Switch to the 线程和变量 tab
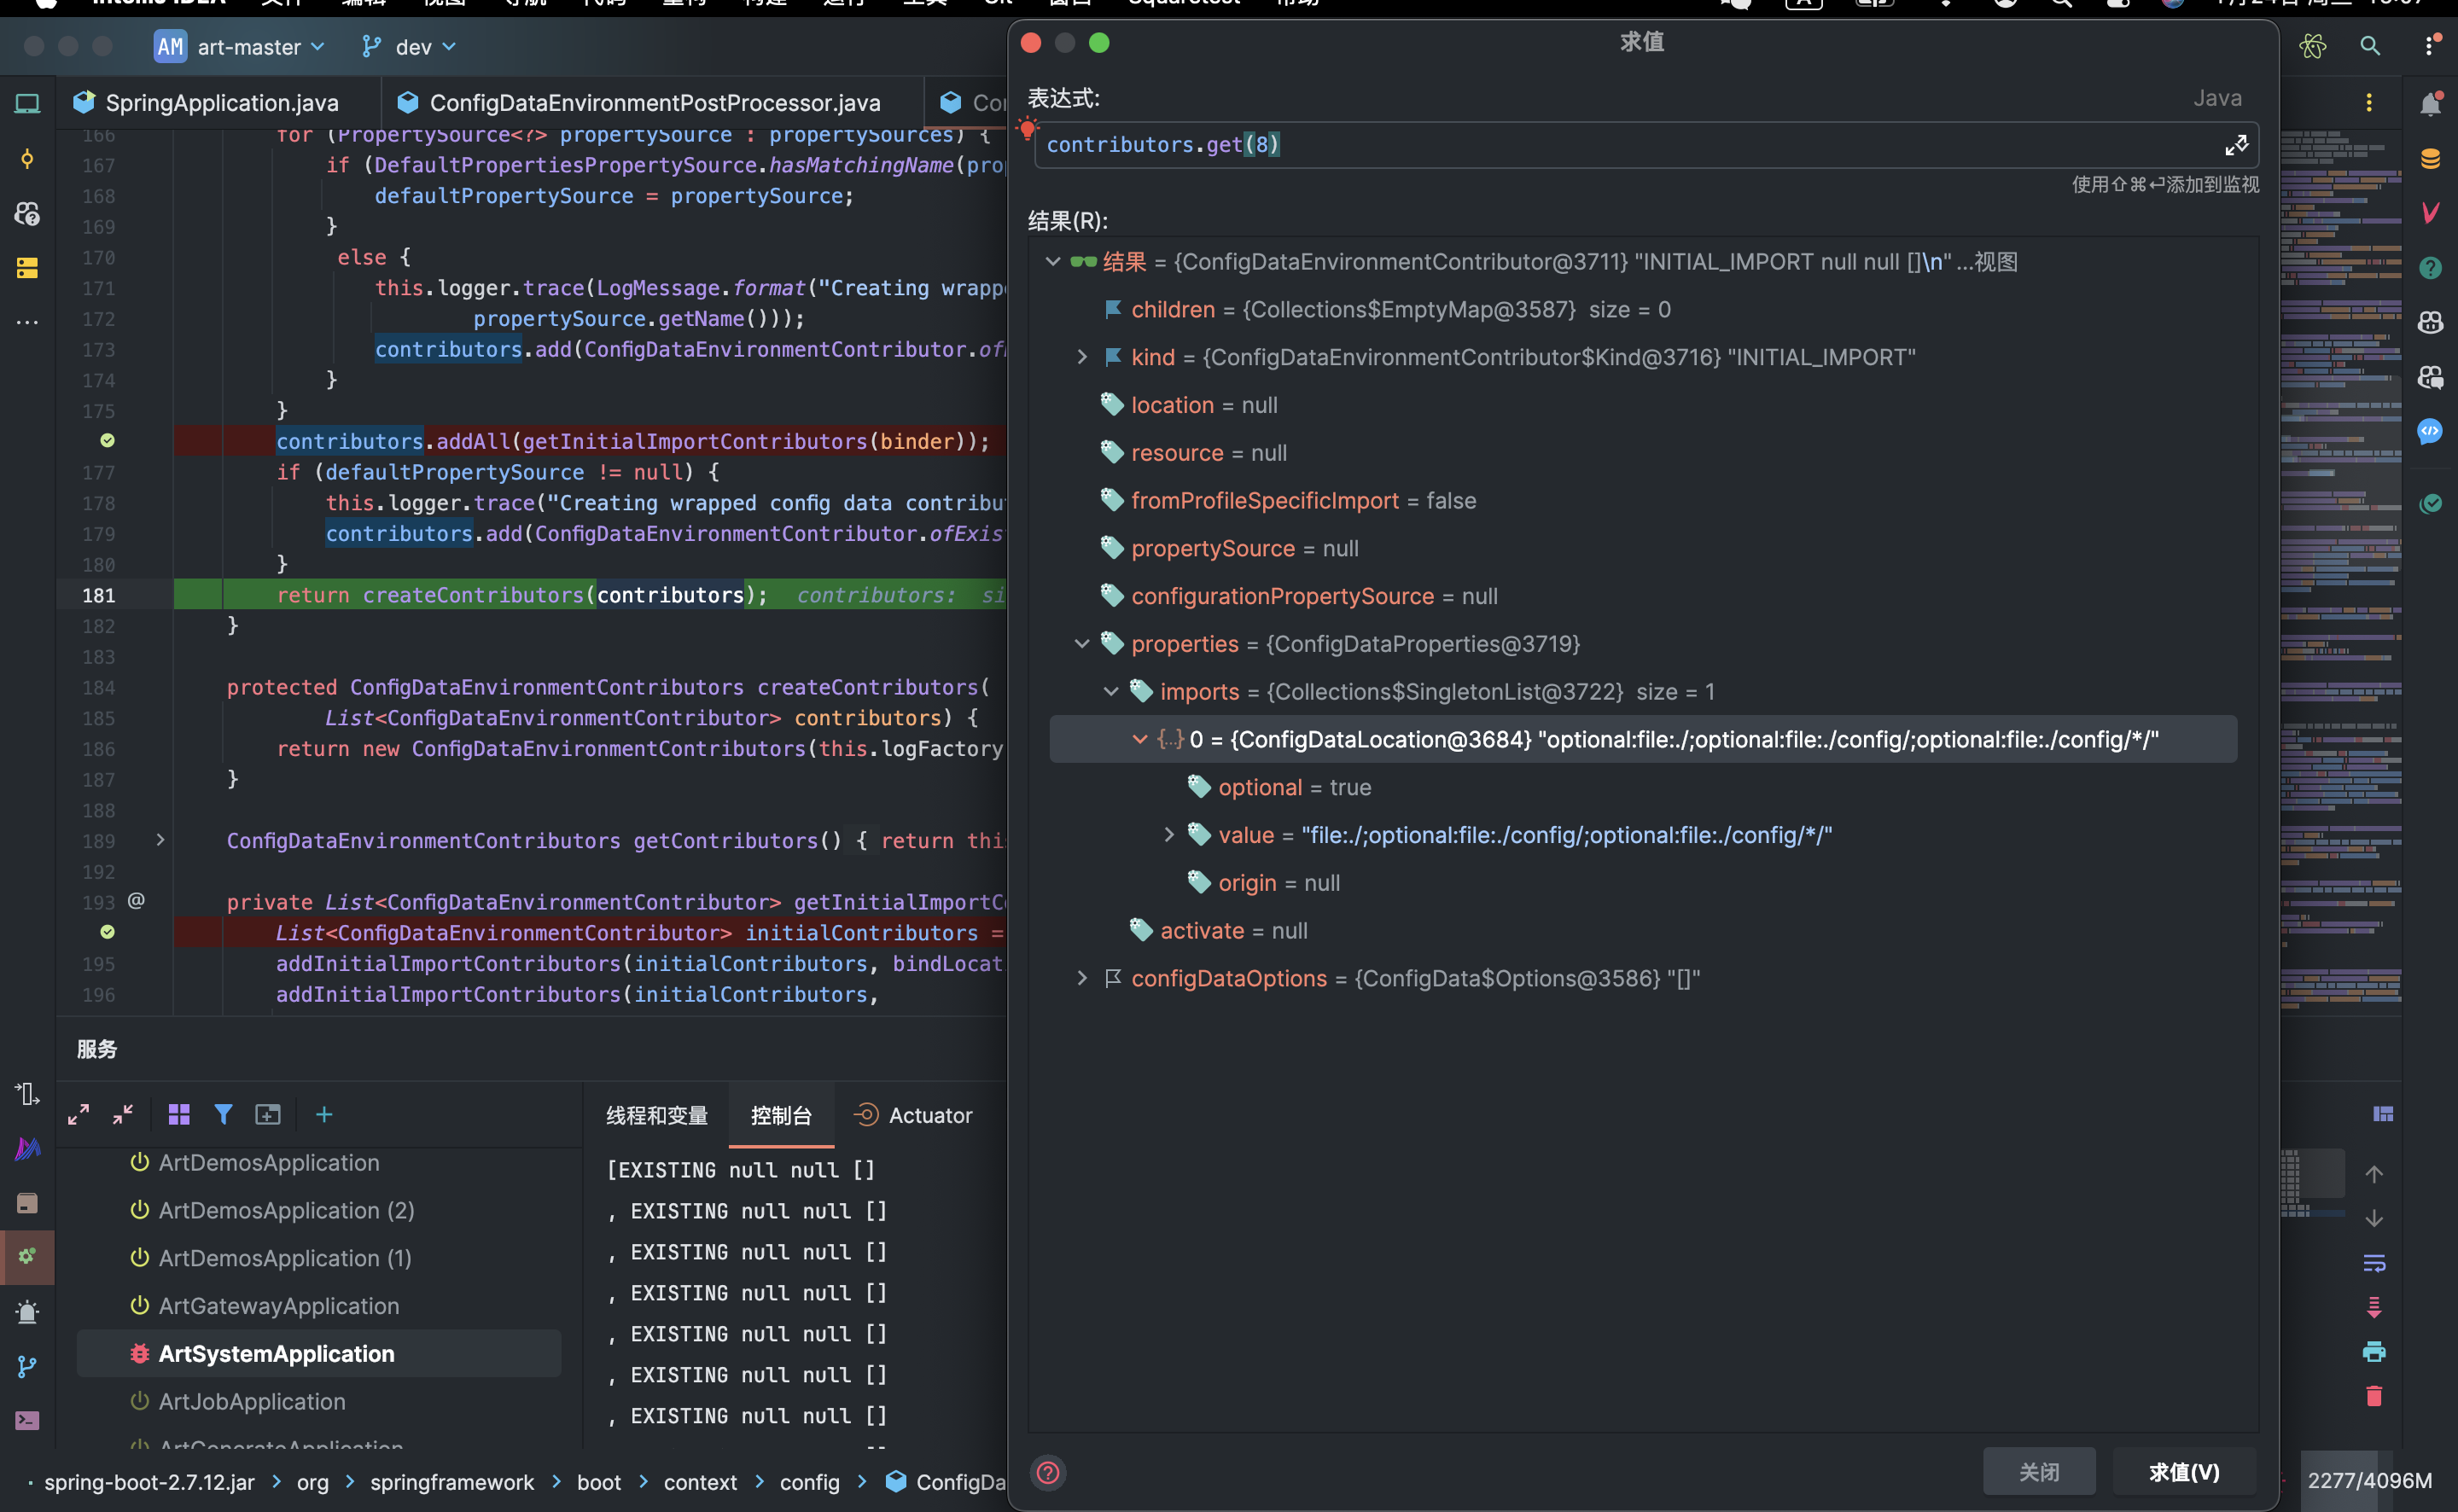 pos(656,1115)
